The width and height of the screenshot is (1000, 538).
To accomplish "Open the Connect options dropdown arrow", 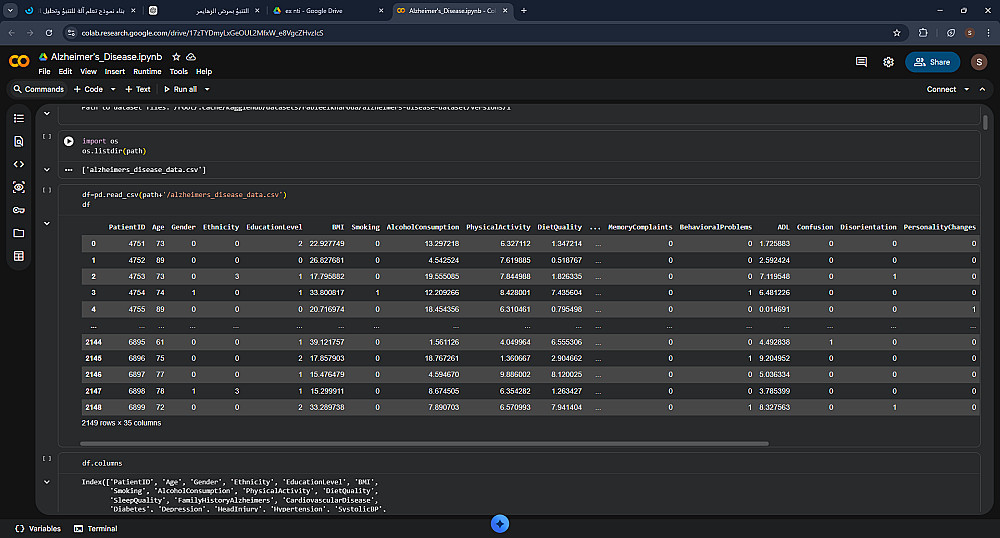I will pyautogui.click(x=966, y=89).
